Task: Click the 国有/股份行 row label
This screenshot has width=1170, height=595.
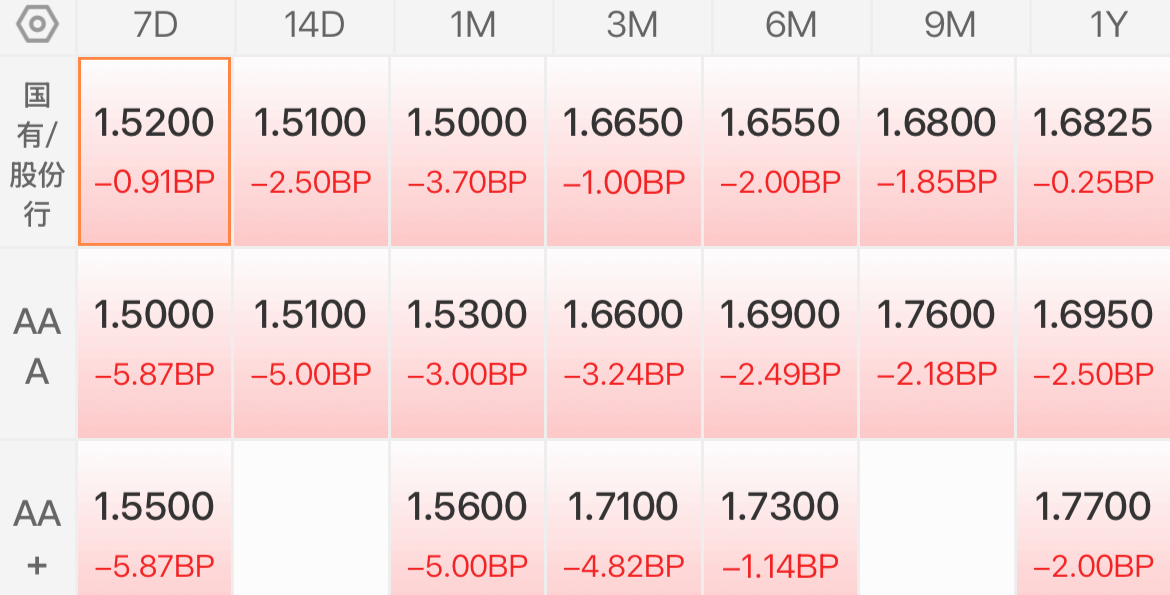Action: (x=37, y=154)
